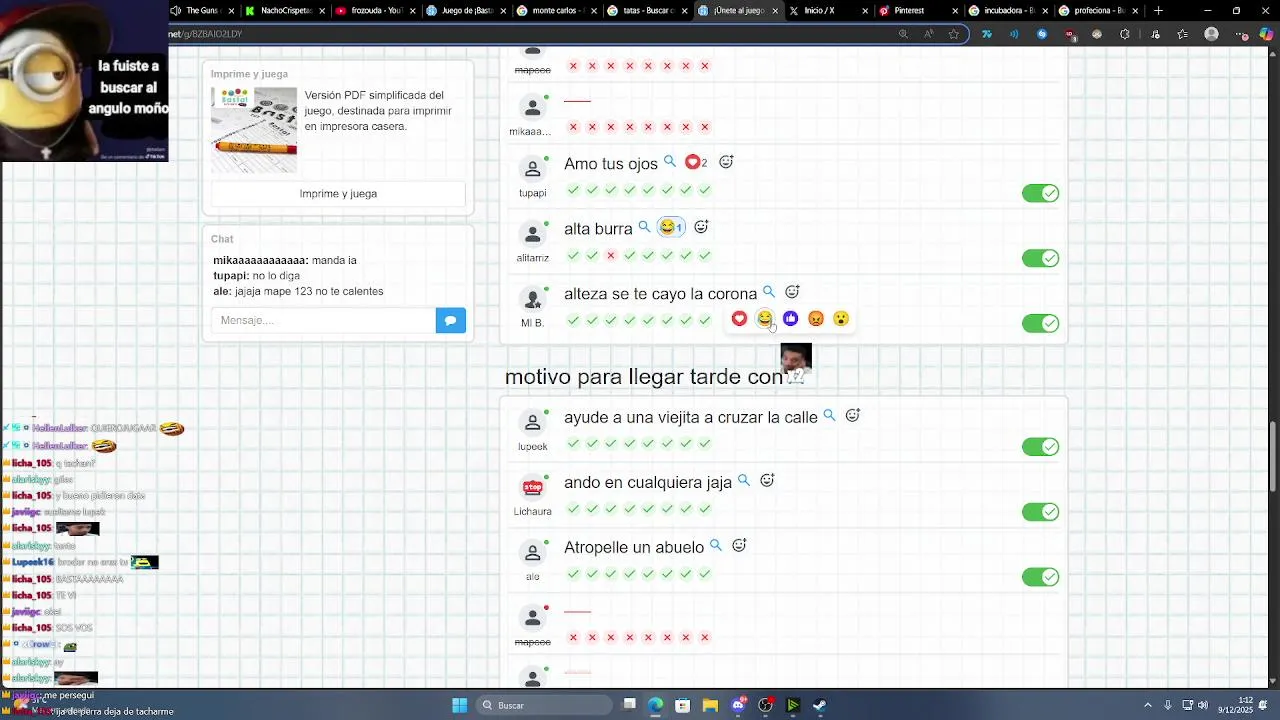This screenshot has width=1280, height=720.
Task: Add reaction to 'ayude a una viejita a cruzar la calle'
Action: 853,415
